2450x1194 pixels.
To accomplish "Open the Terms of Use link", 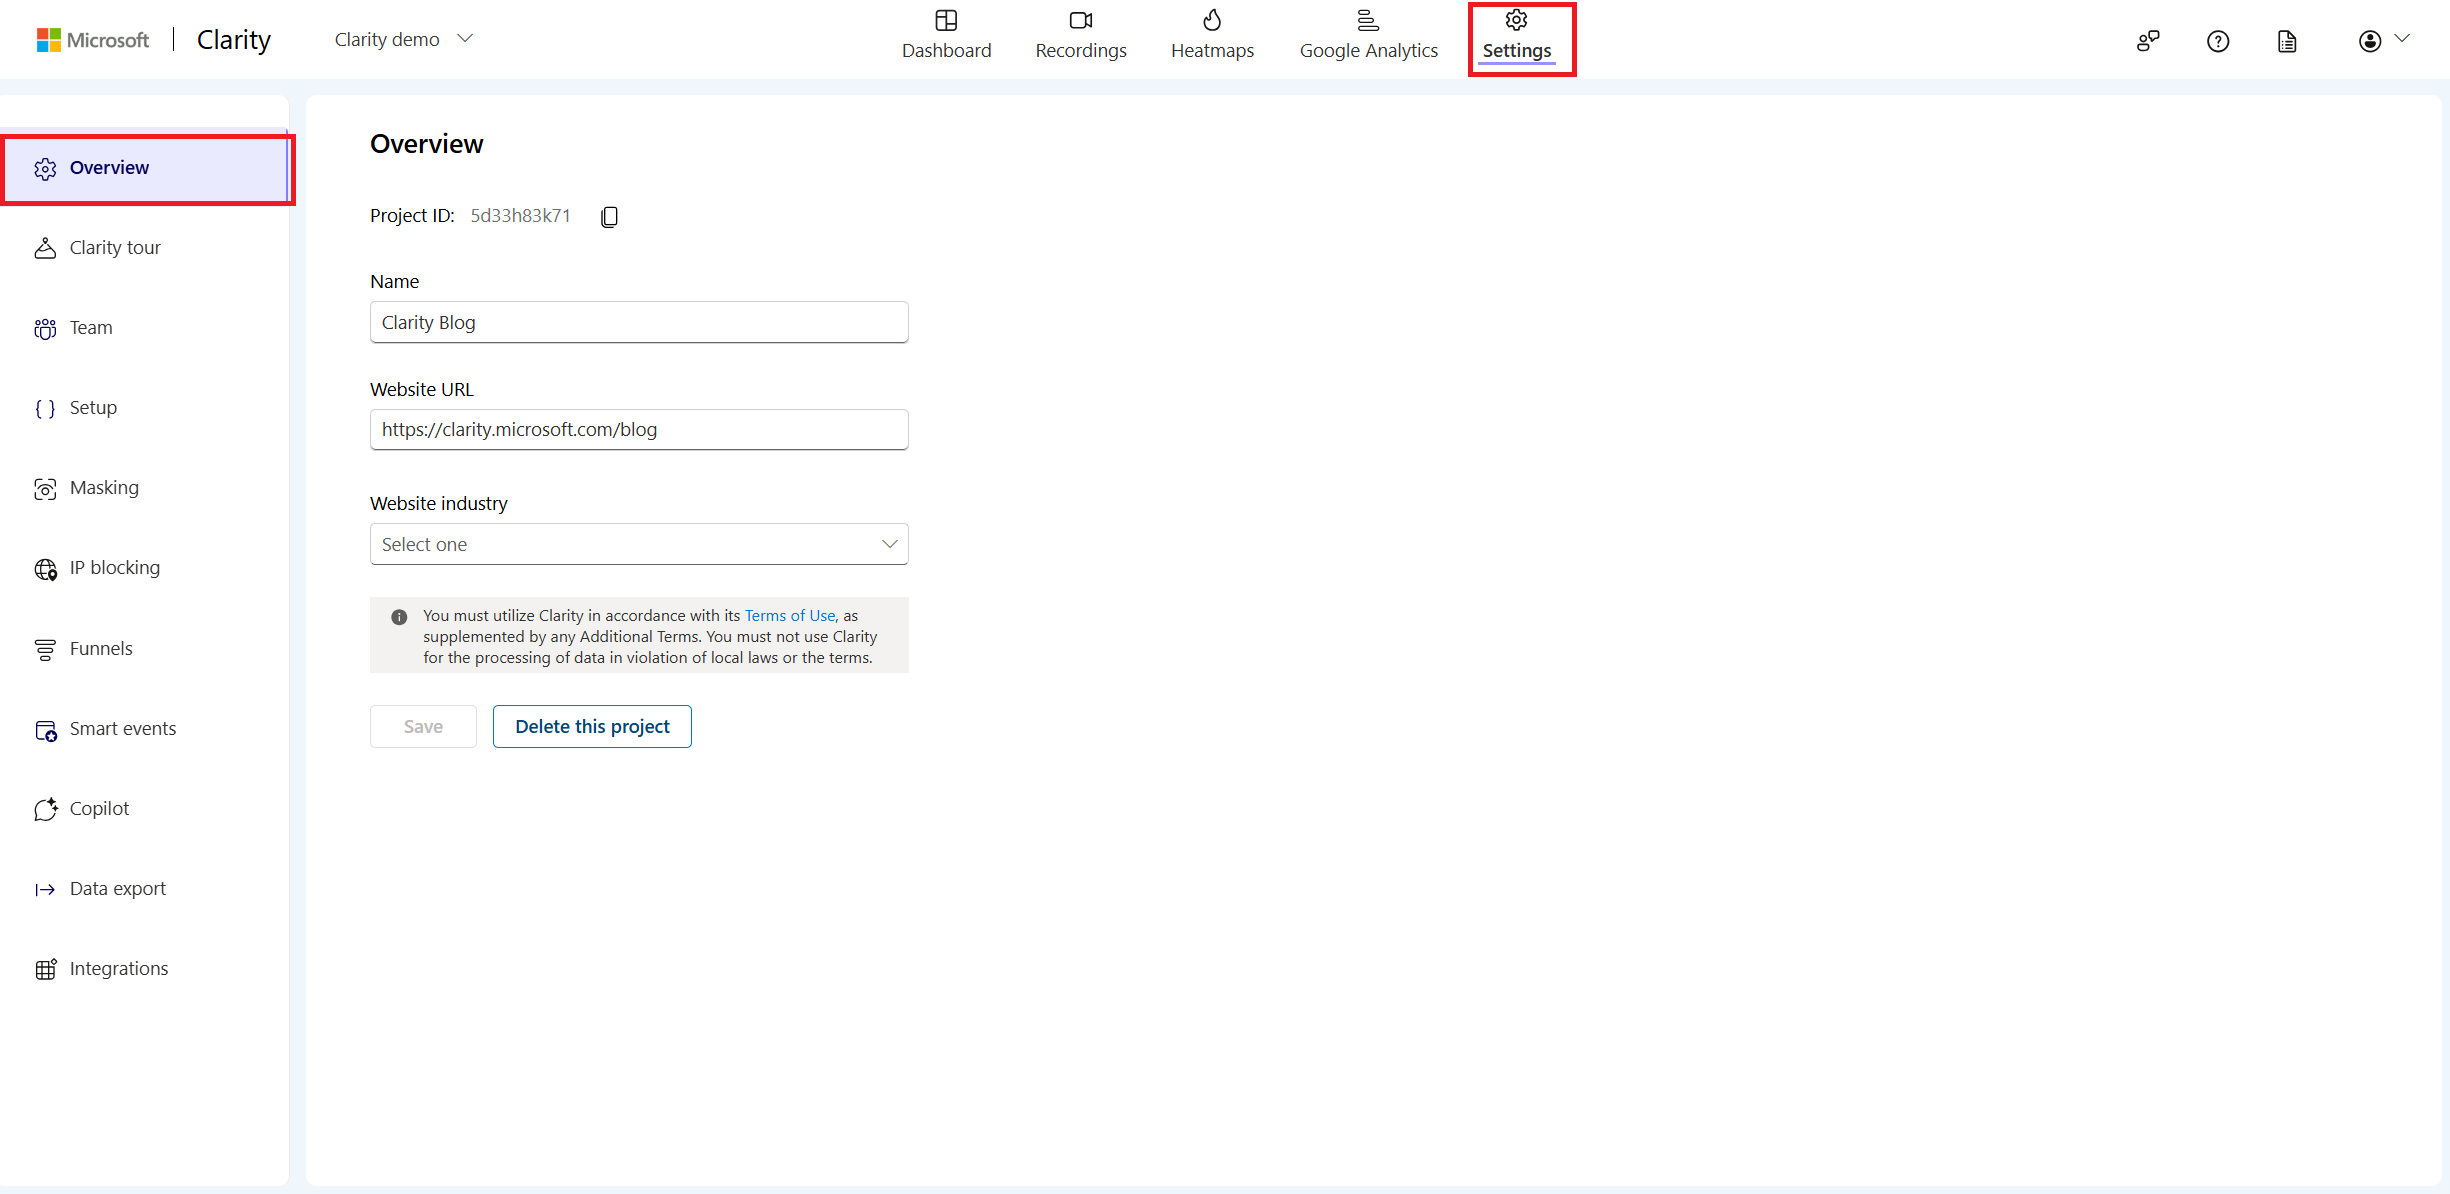I will 789,615.
